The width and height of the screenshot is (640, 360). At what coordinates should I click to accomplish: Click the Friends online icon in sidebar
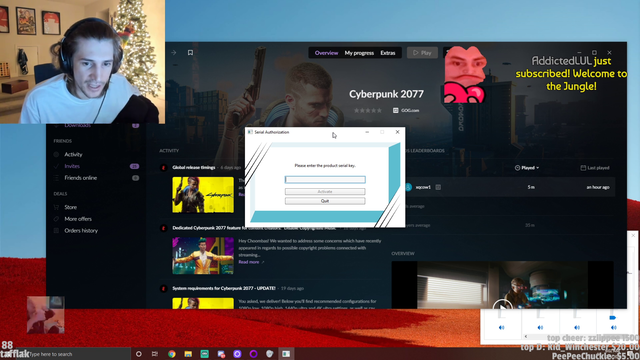(x=56, y=178)
